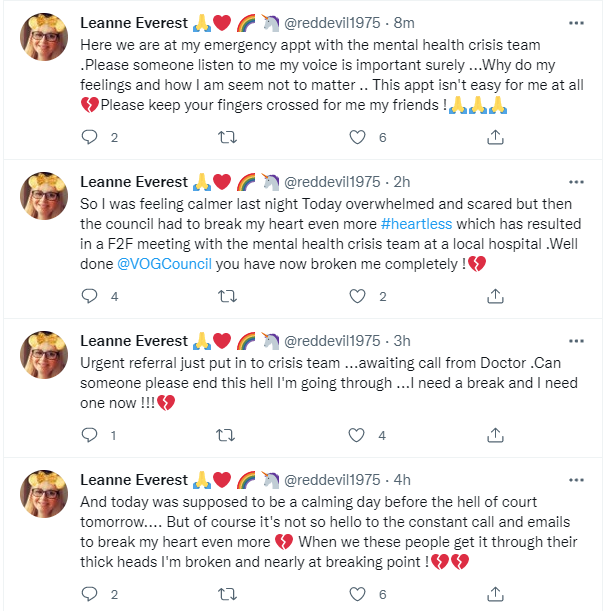The image size is (604, 611).
Task: Reply to the 8m emergency appt tweet
Action: [89, 137]
